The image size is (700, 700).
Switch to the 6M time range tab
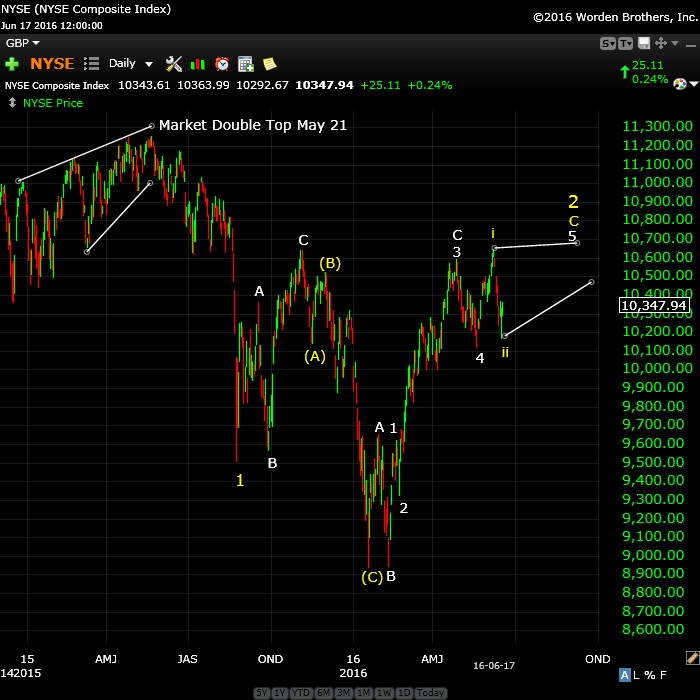pos(323,692)
